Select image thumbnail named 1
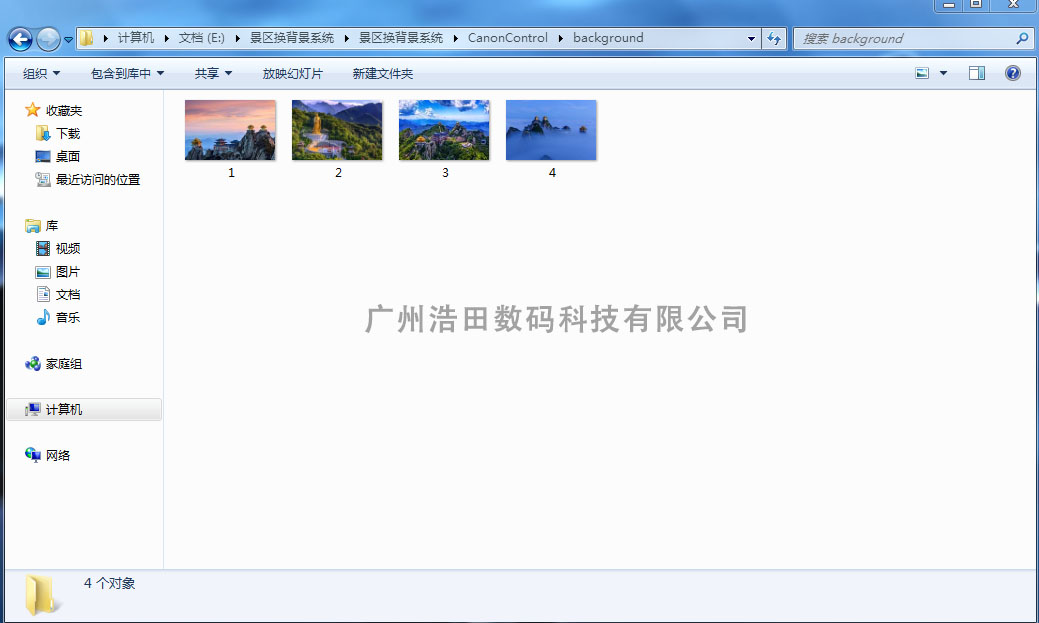This screenshot has width=1039, height=623. pos(230,131)
